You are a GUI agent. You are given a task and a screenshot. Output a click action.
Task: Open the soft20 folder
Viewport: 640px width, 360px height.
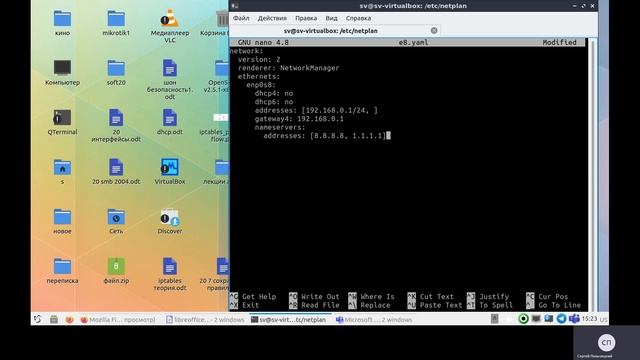click(x=116, y=68)
